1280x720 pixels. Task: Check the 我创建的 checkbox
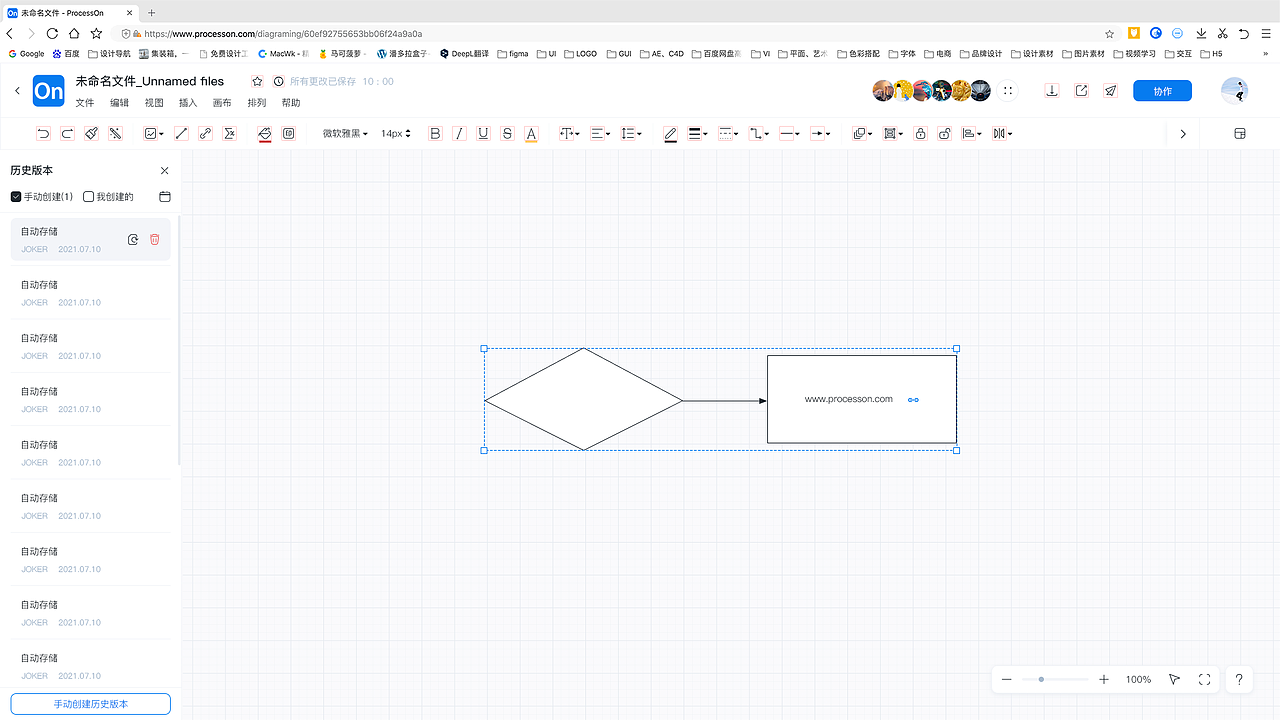[x=89, y=197]
